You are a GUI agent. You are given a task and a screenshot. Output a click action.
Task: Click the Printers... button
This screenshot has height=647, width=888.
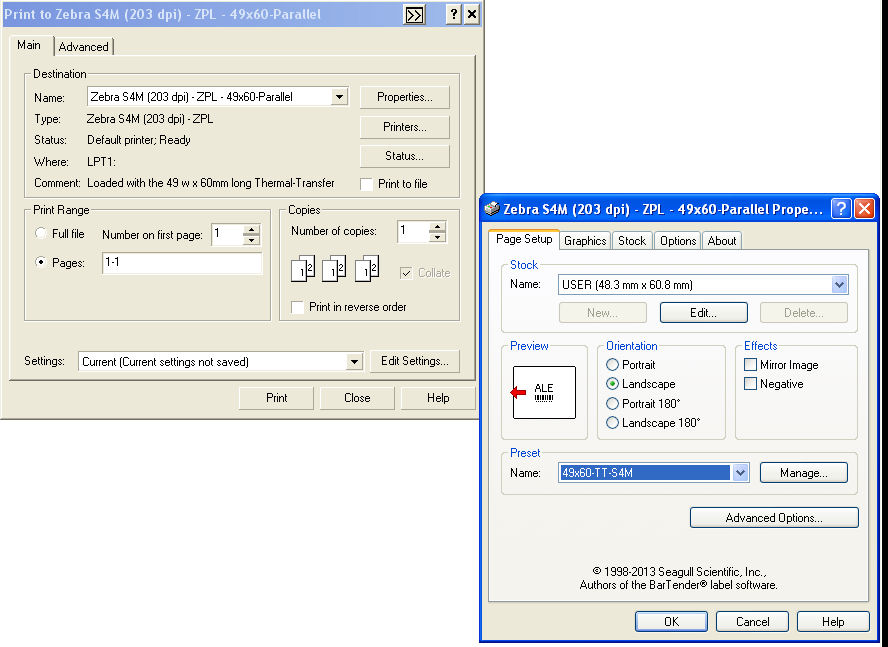[405, 127]
